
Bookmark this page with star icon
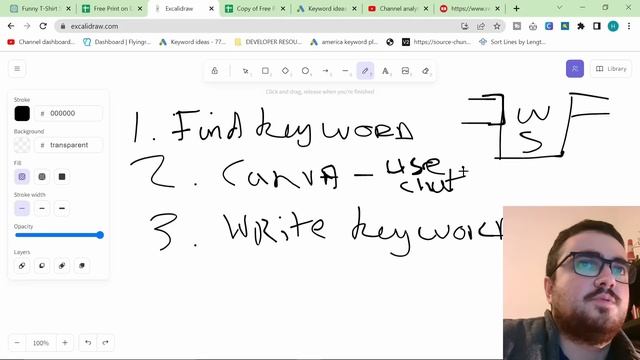tap(497, 26)
